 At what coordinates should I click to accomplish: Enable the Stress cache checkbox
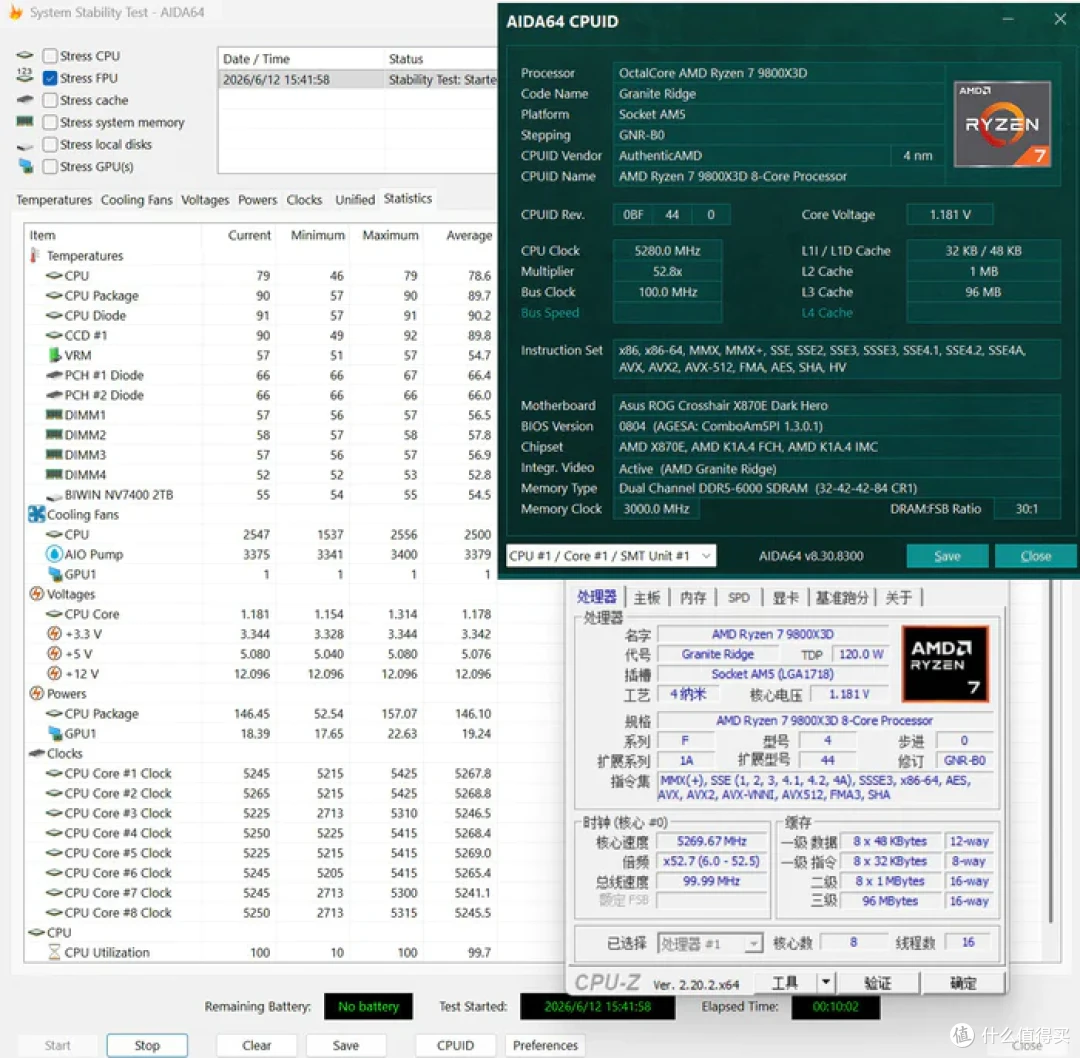pyautogui.click(x=50, y=100)
